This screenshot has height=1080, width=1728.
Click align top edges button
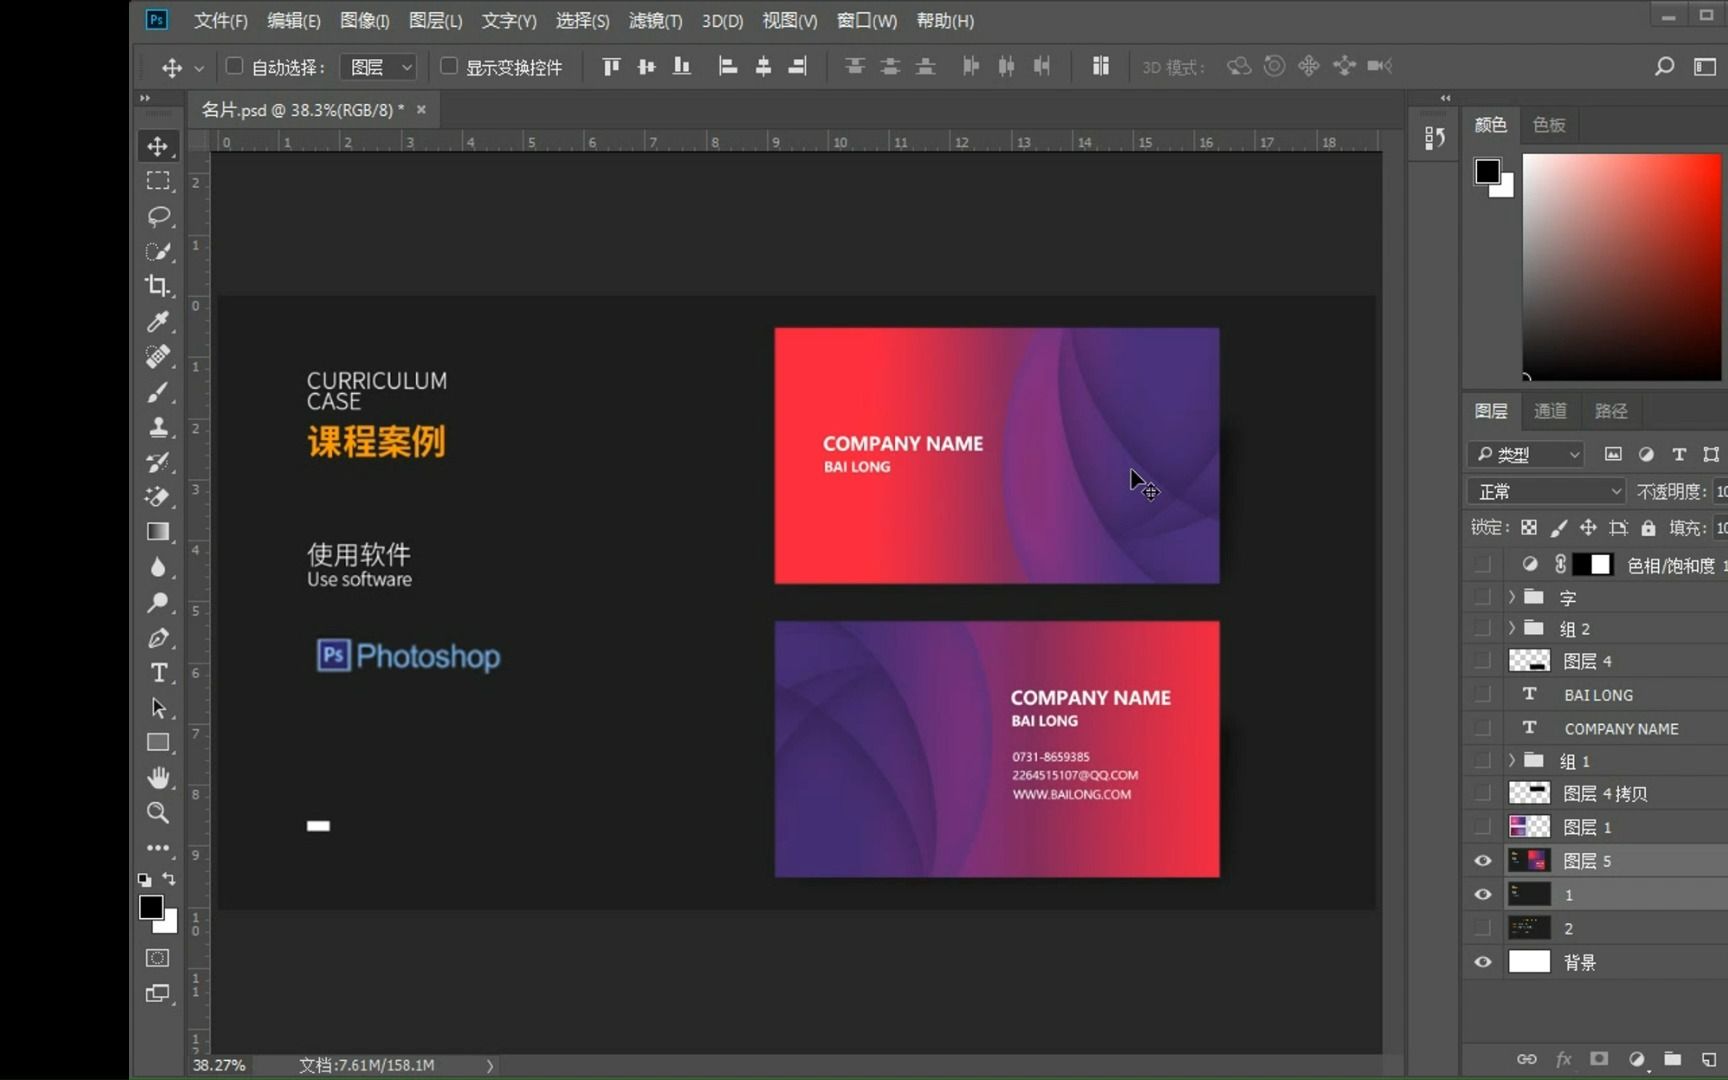click(x=611, y=66)
